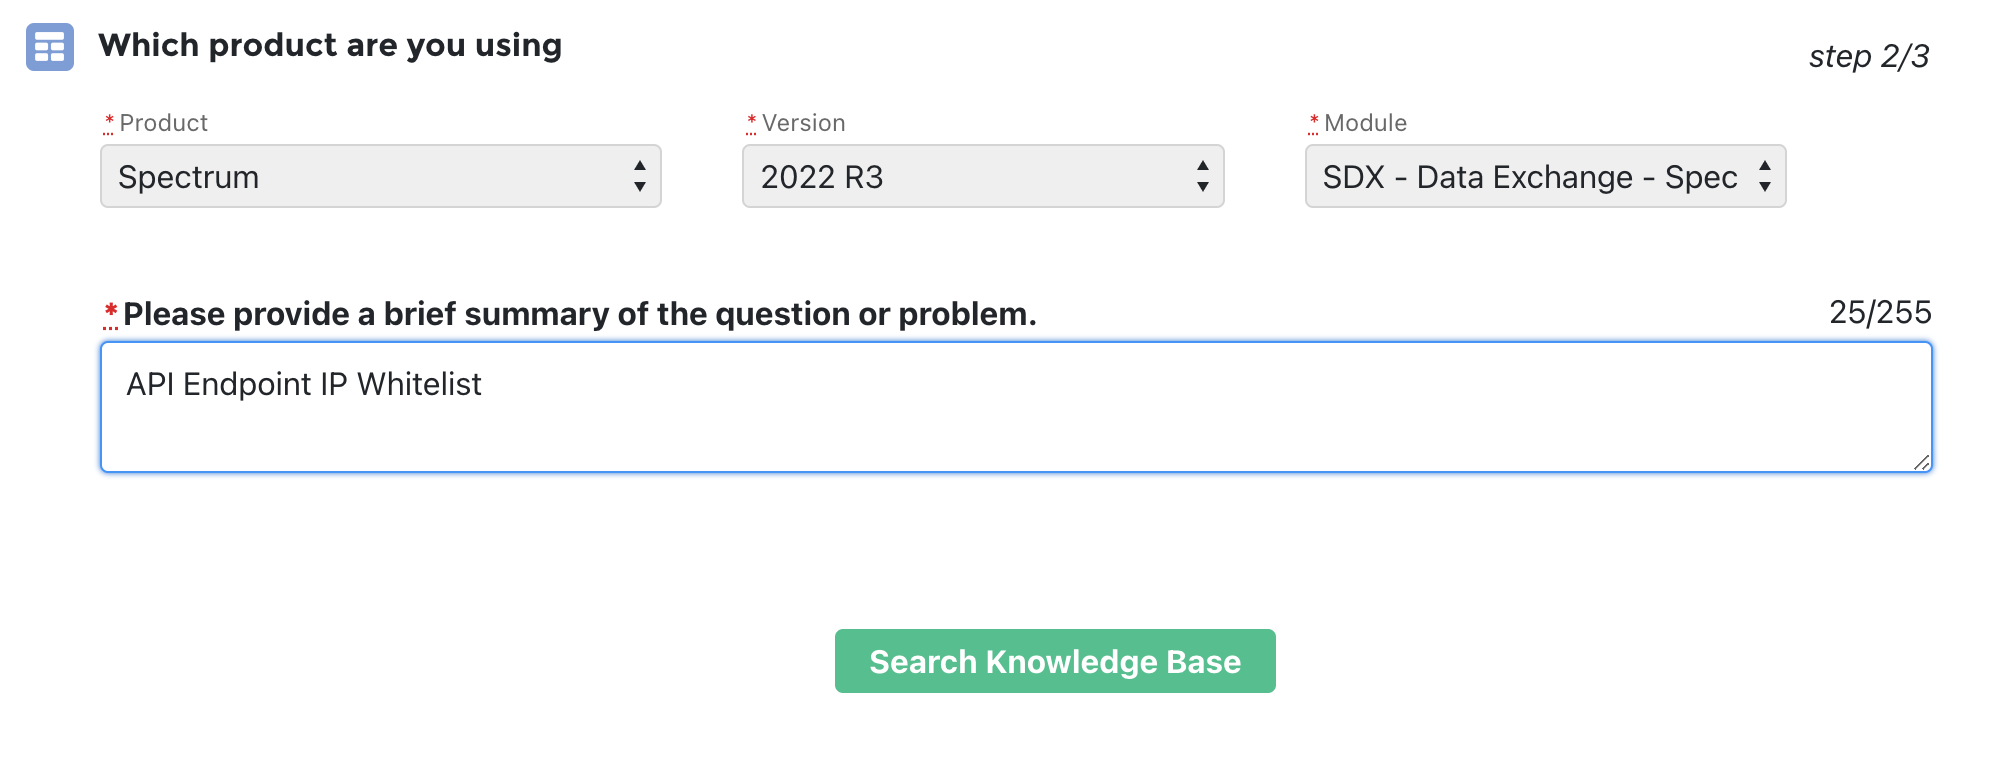This screenshot has width=1990, height=784.
Task: Expand the Module dropdown showing SDX - Data Exchange
Action: click(1545, 176)
